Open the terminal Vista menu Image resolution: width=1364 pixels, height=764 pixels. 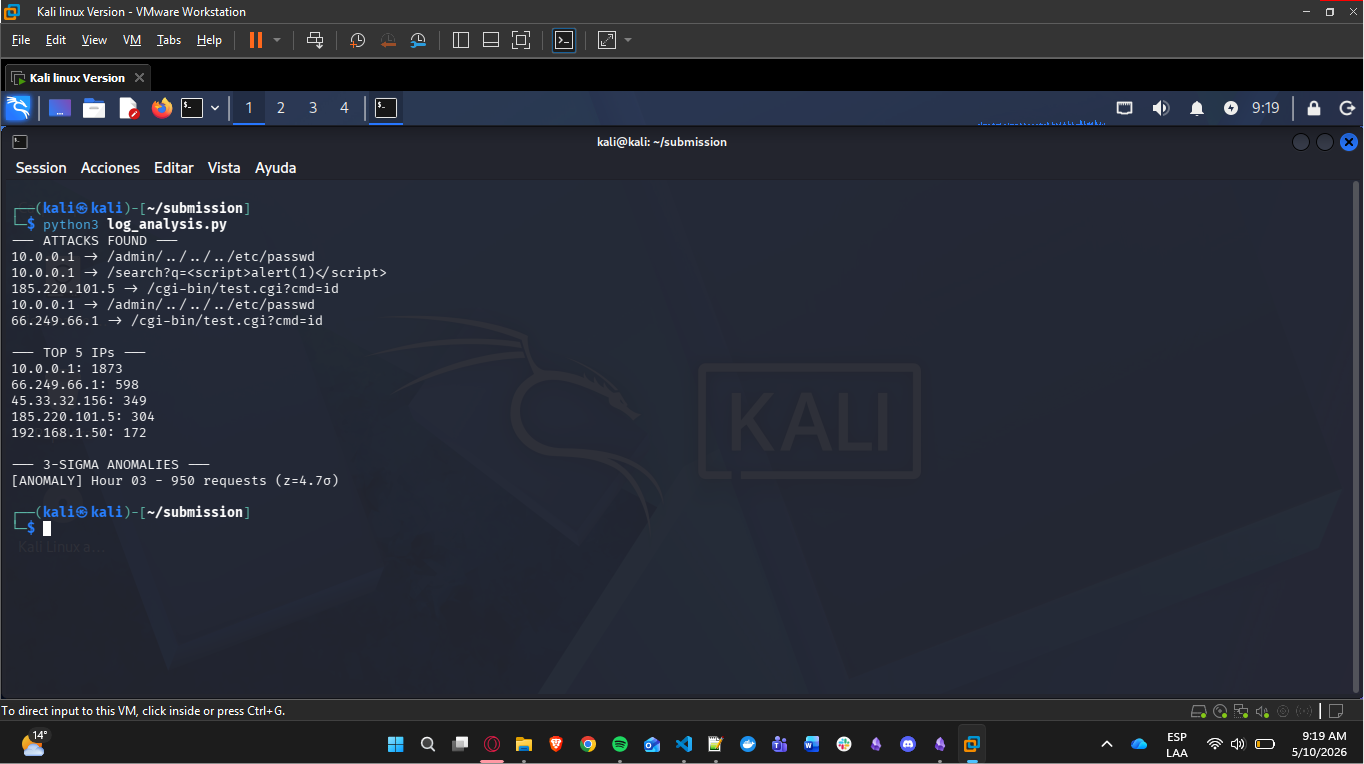coord(224,168)
